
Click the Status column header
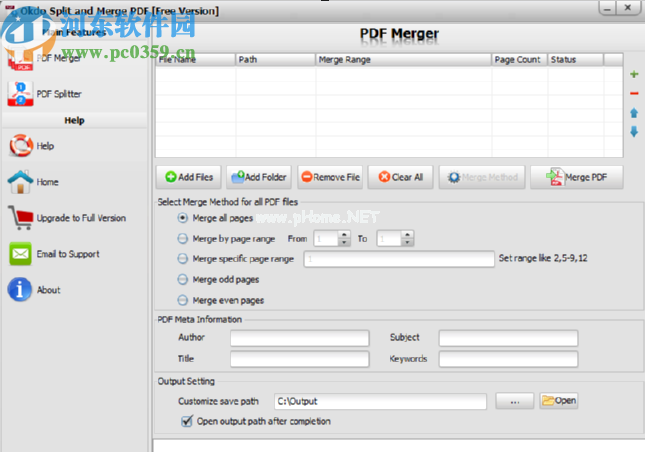575,60
